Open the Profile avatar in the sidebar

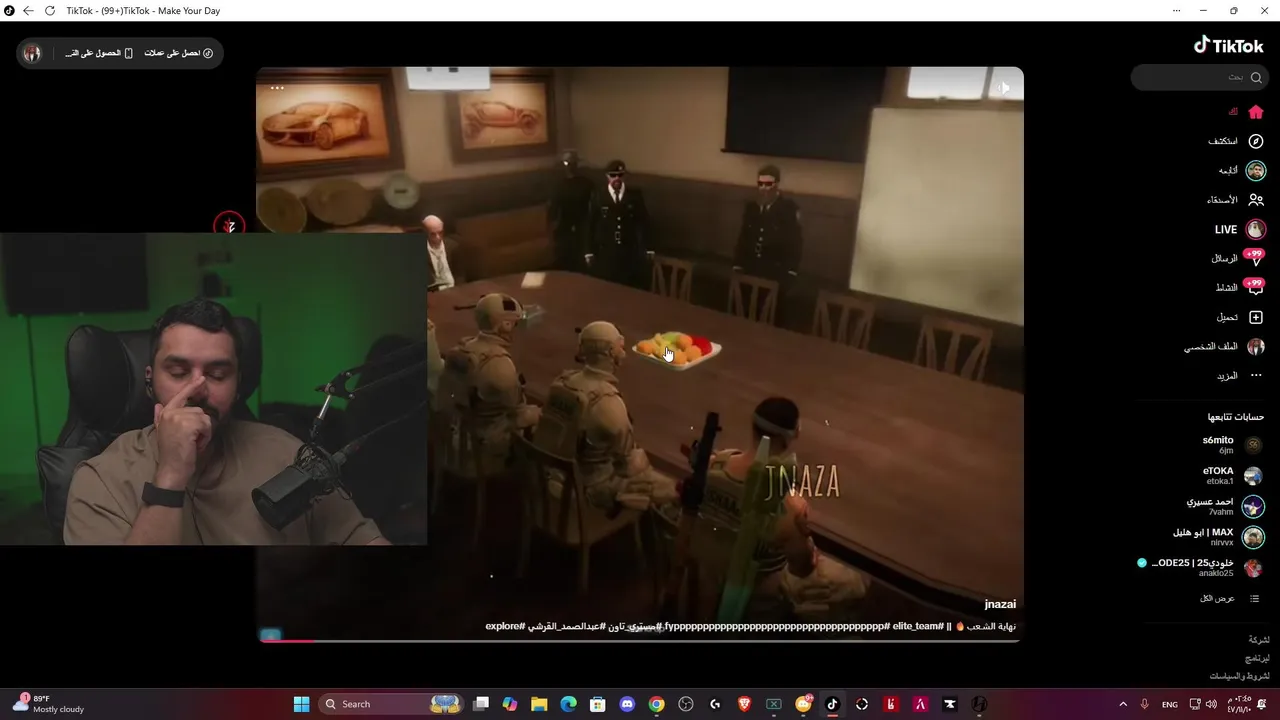1256,347
